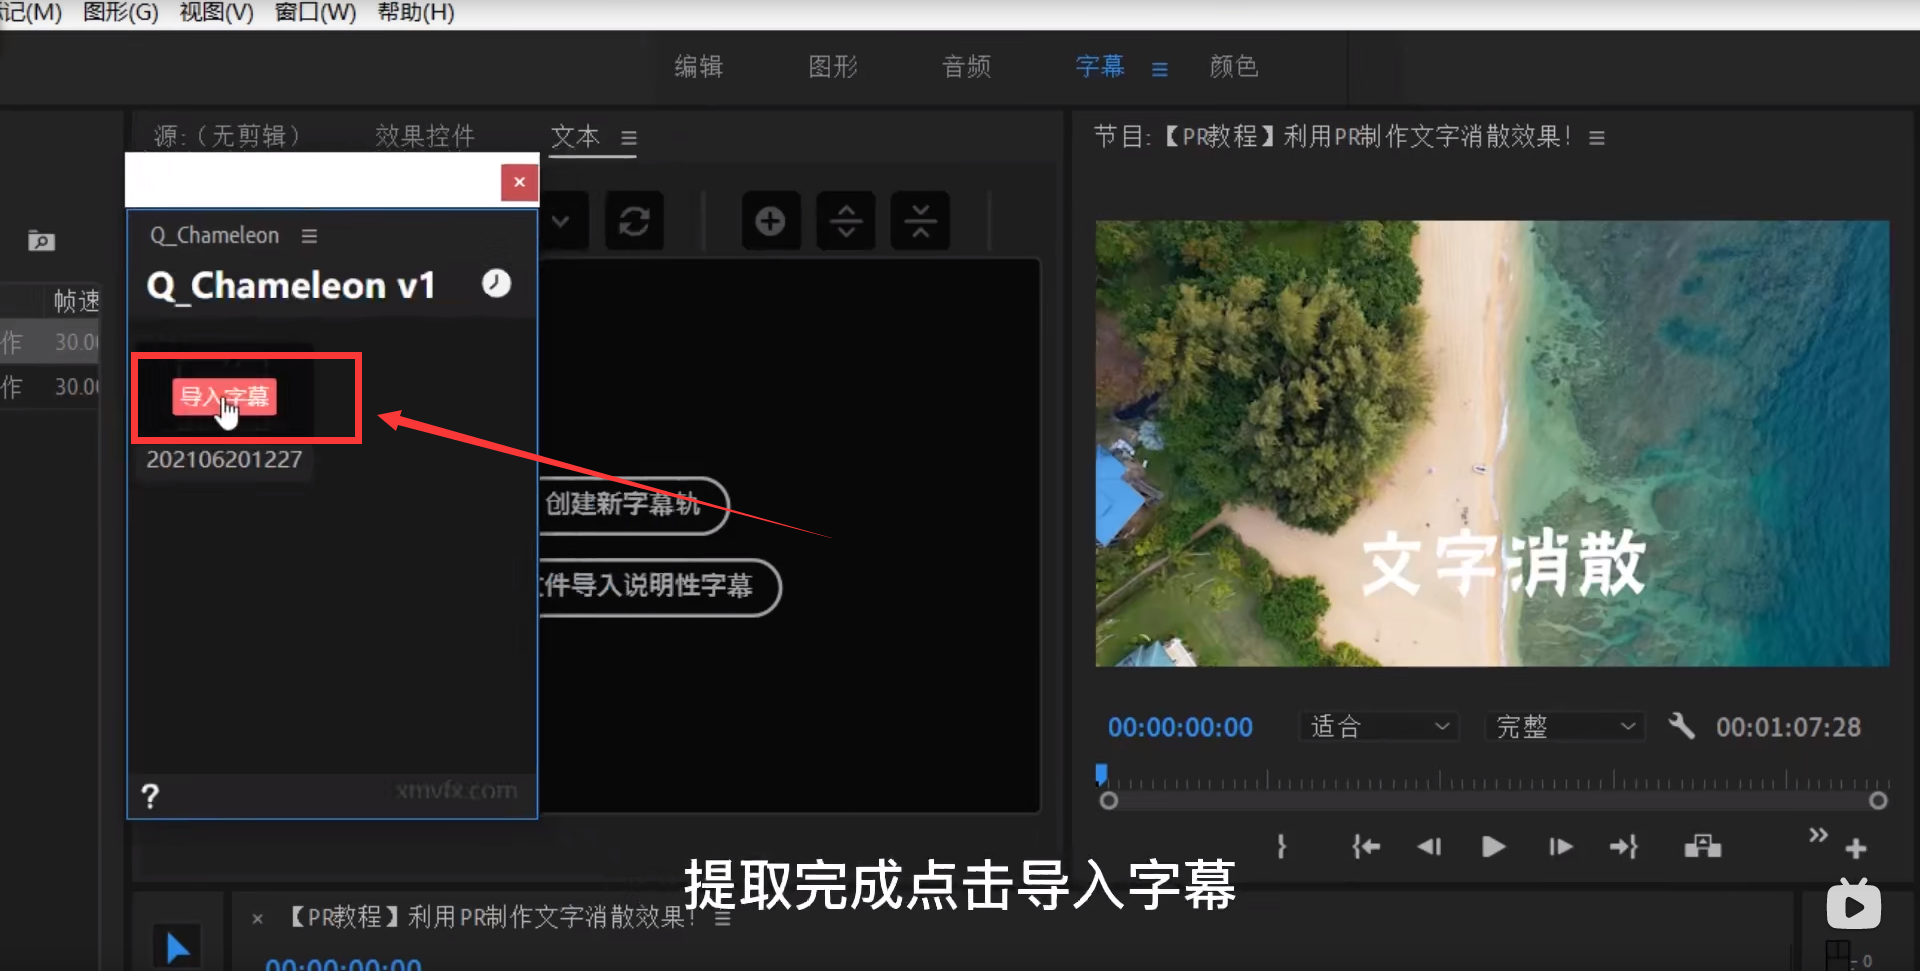Click the wrench settings icon in the Program monitor
1920x971 pixels.
1680,726
